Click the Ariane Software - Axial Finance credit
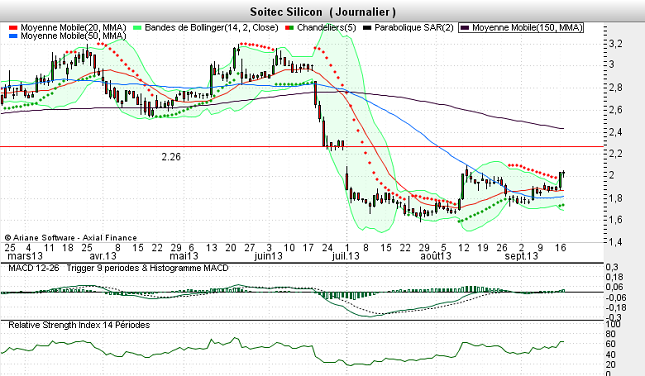This screenshot has width=645, height=376. pos(71,238)
